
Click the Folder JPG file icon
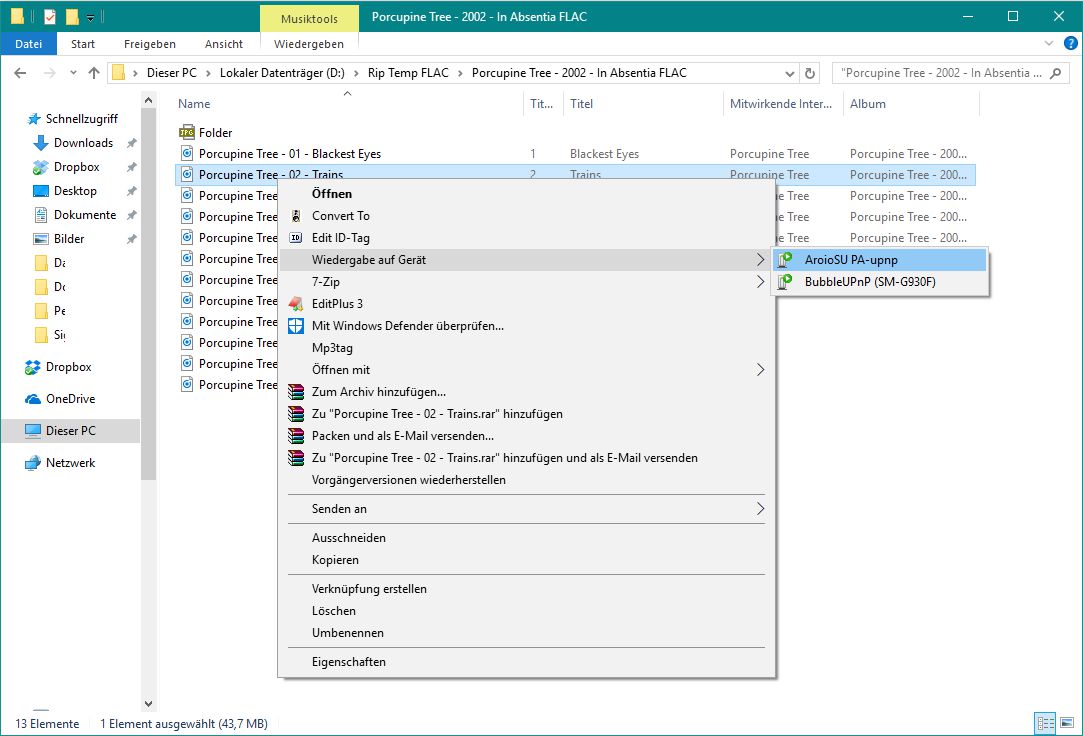186,133
